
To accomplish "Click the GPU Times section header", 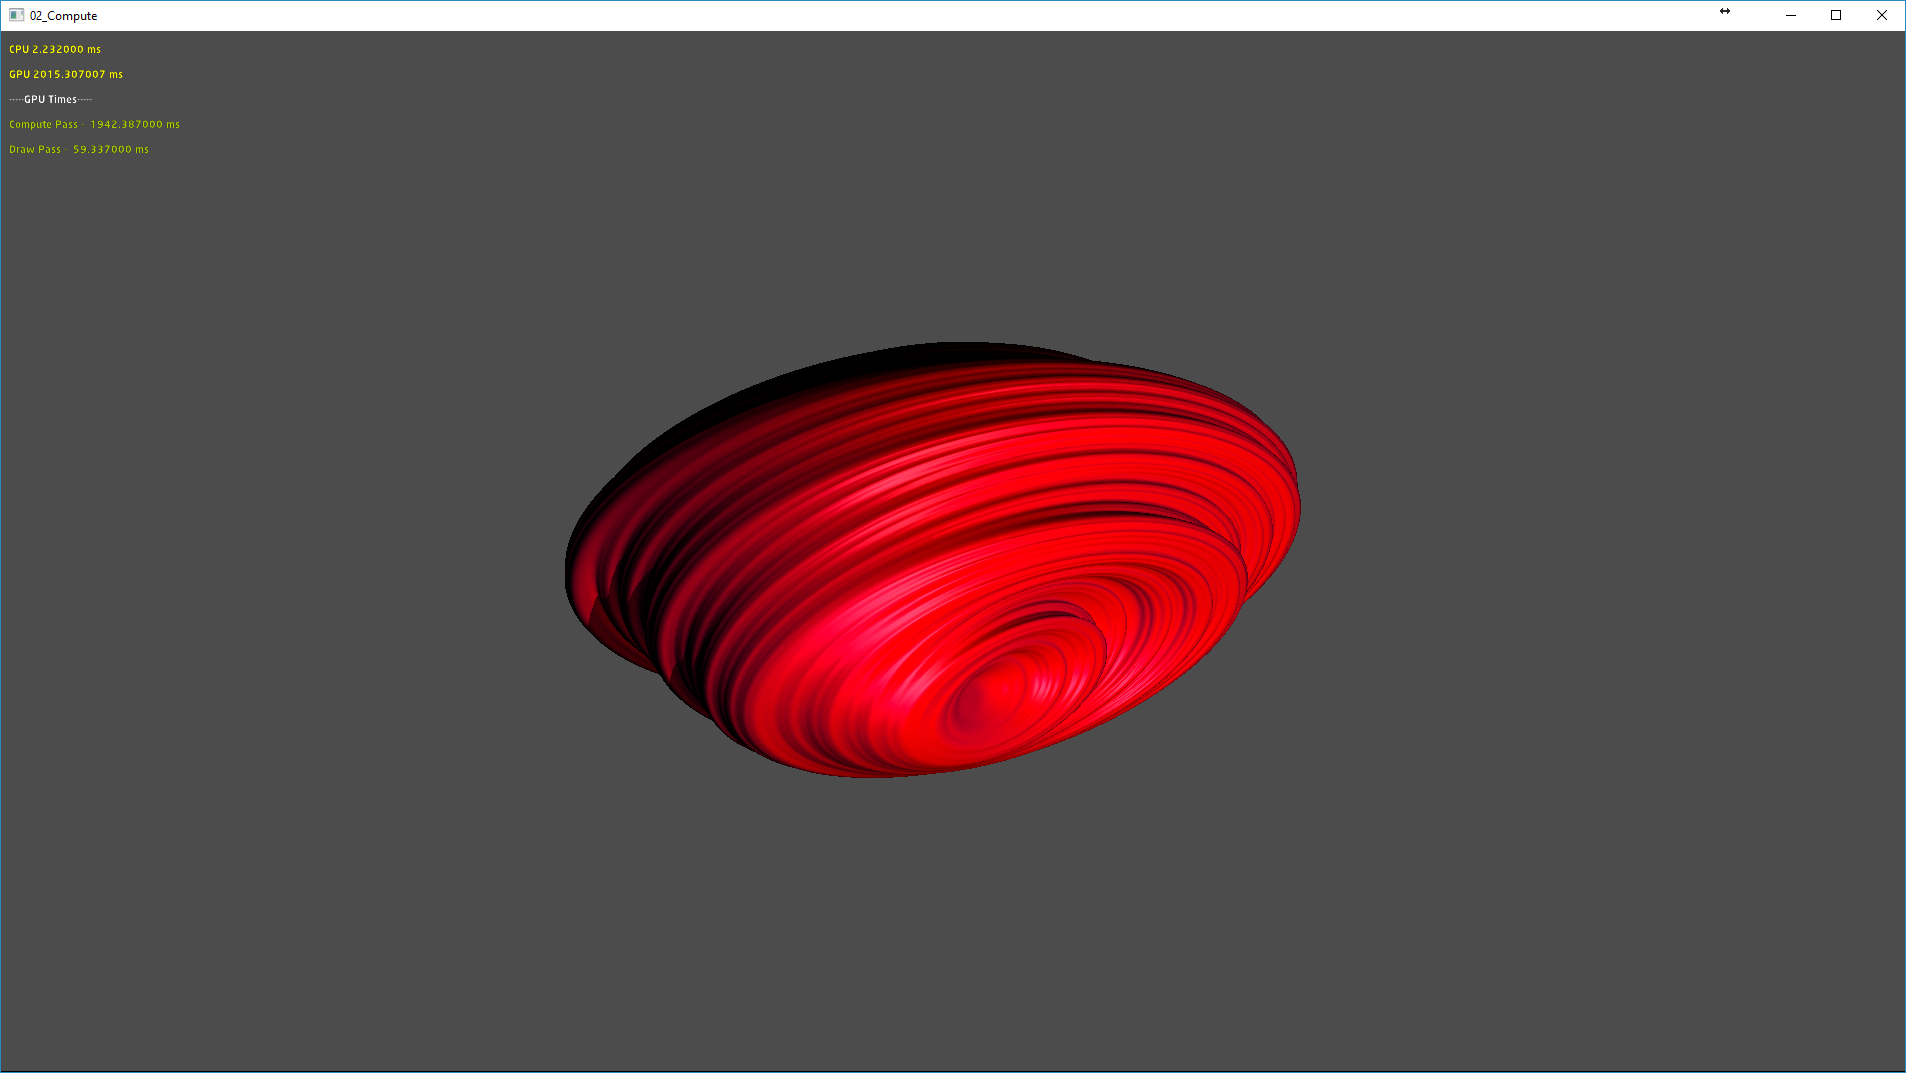I will click(50, 99).
